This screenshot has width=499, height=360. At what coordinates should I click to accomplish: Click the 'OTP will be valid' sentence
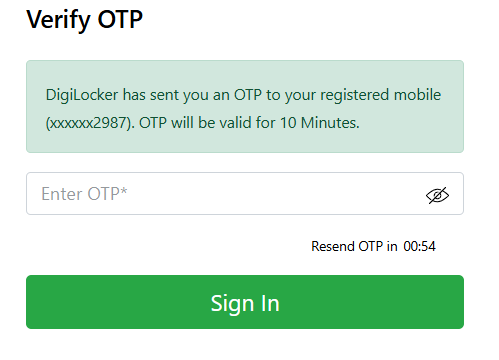249,123
